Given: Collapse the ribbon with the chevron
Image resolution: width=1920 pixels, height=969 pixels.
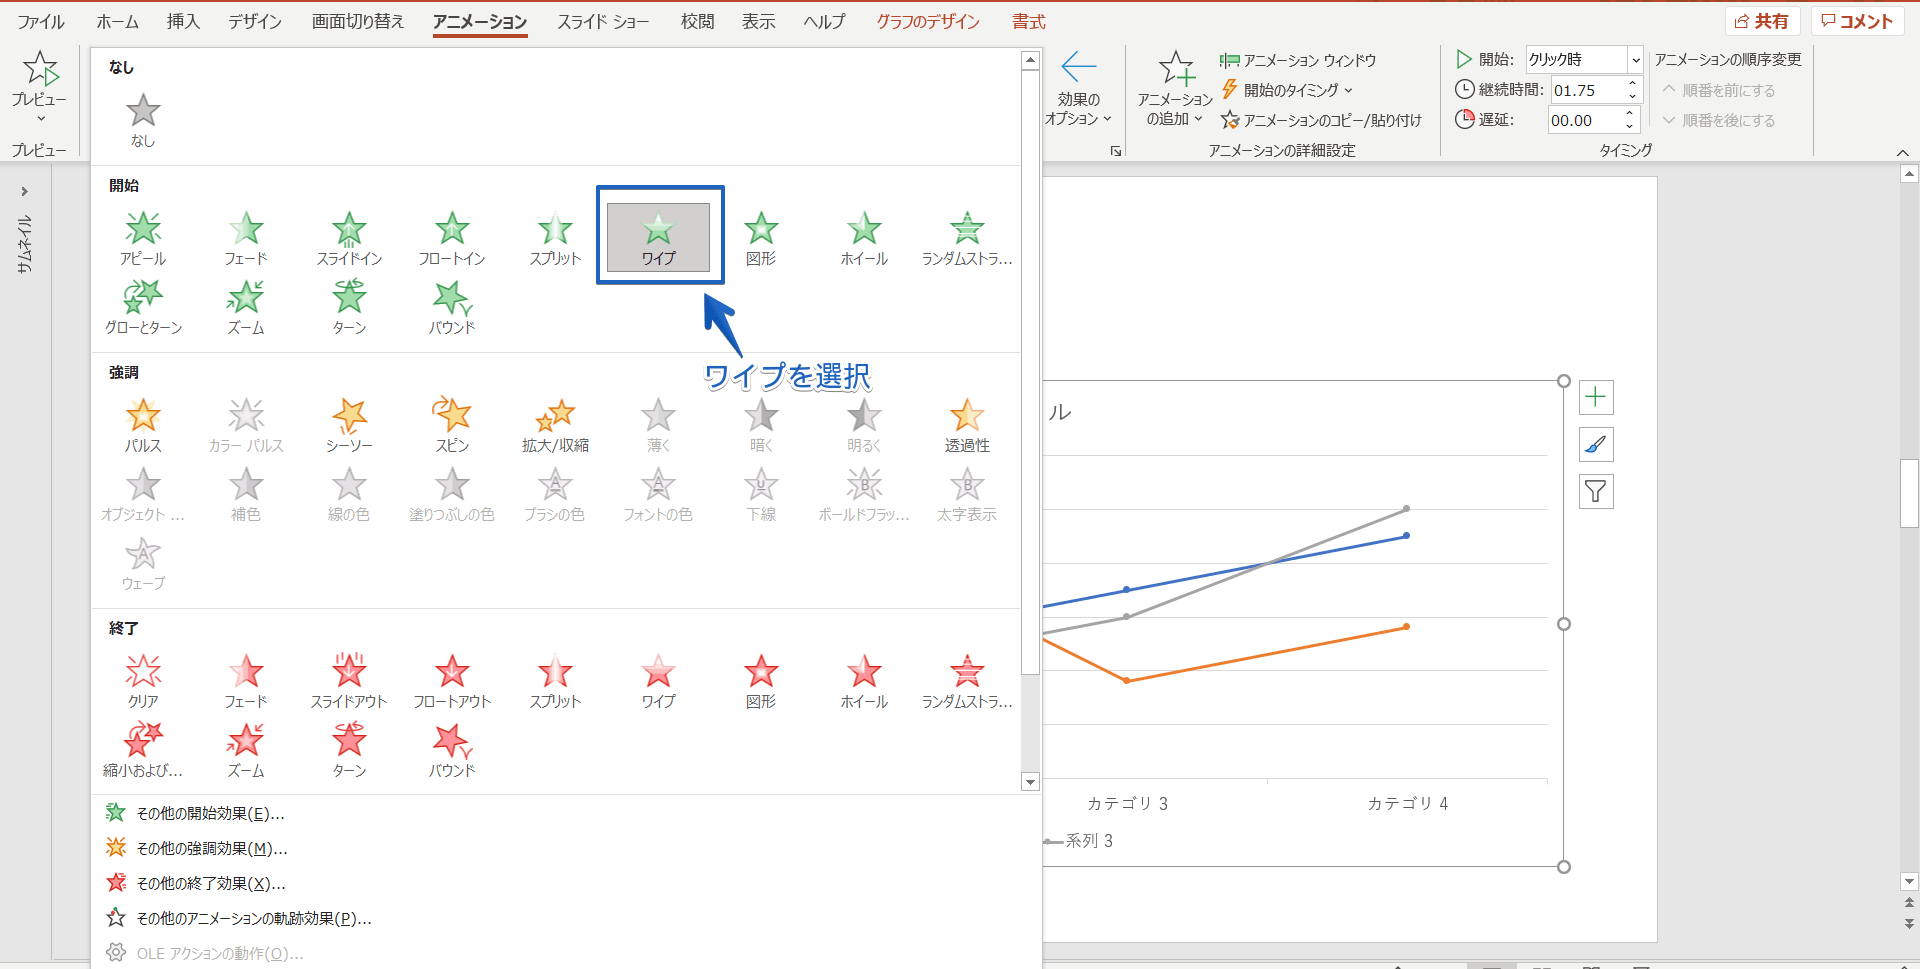Looking at the screenshot, I should (1902, 152).
